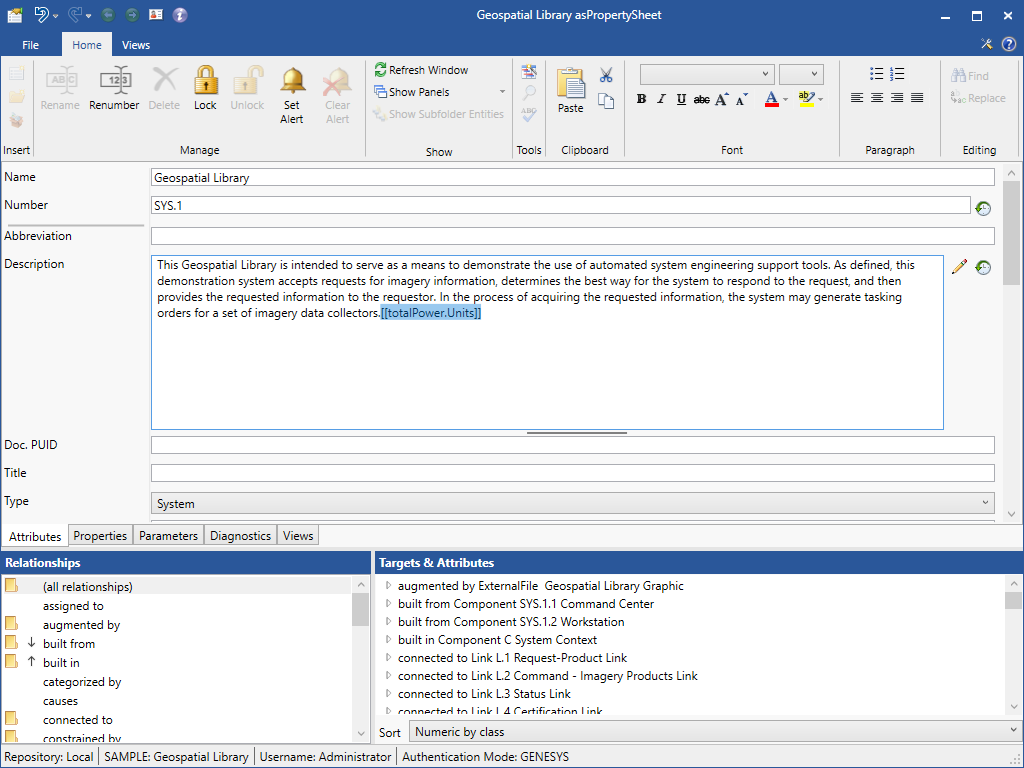The height and width of the screenshot is (768, 1024).
Task: Click the Lock padlock icon
Action: pos(205,81)
